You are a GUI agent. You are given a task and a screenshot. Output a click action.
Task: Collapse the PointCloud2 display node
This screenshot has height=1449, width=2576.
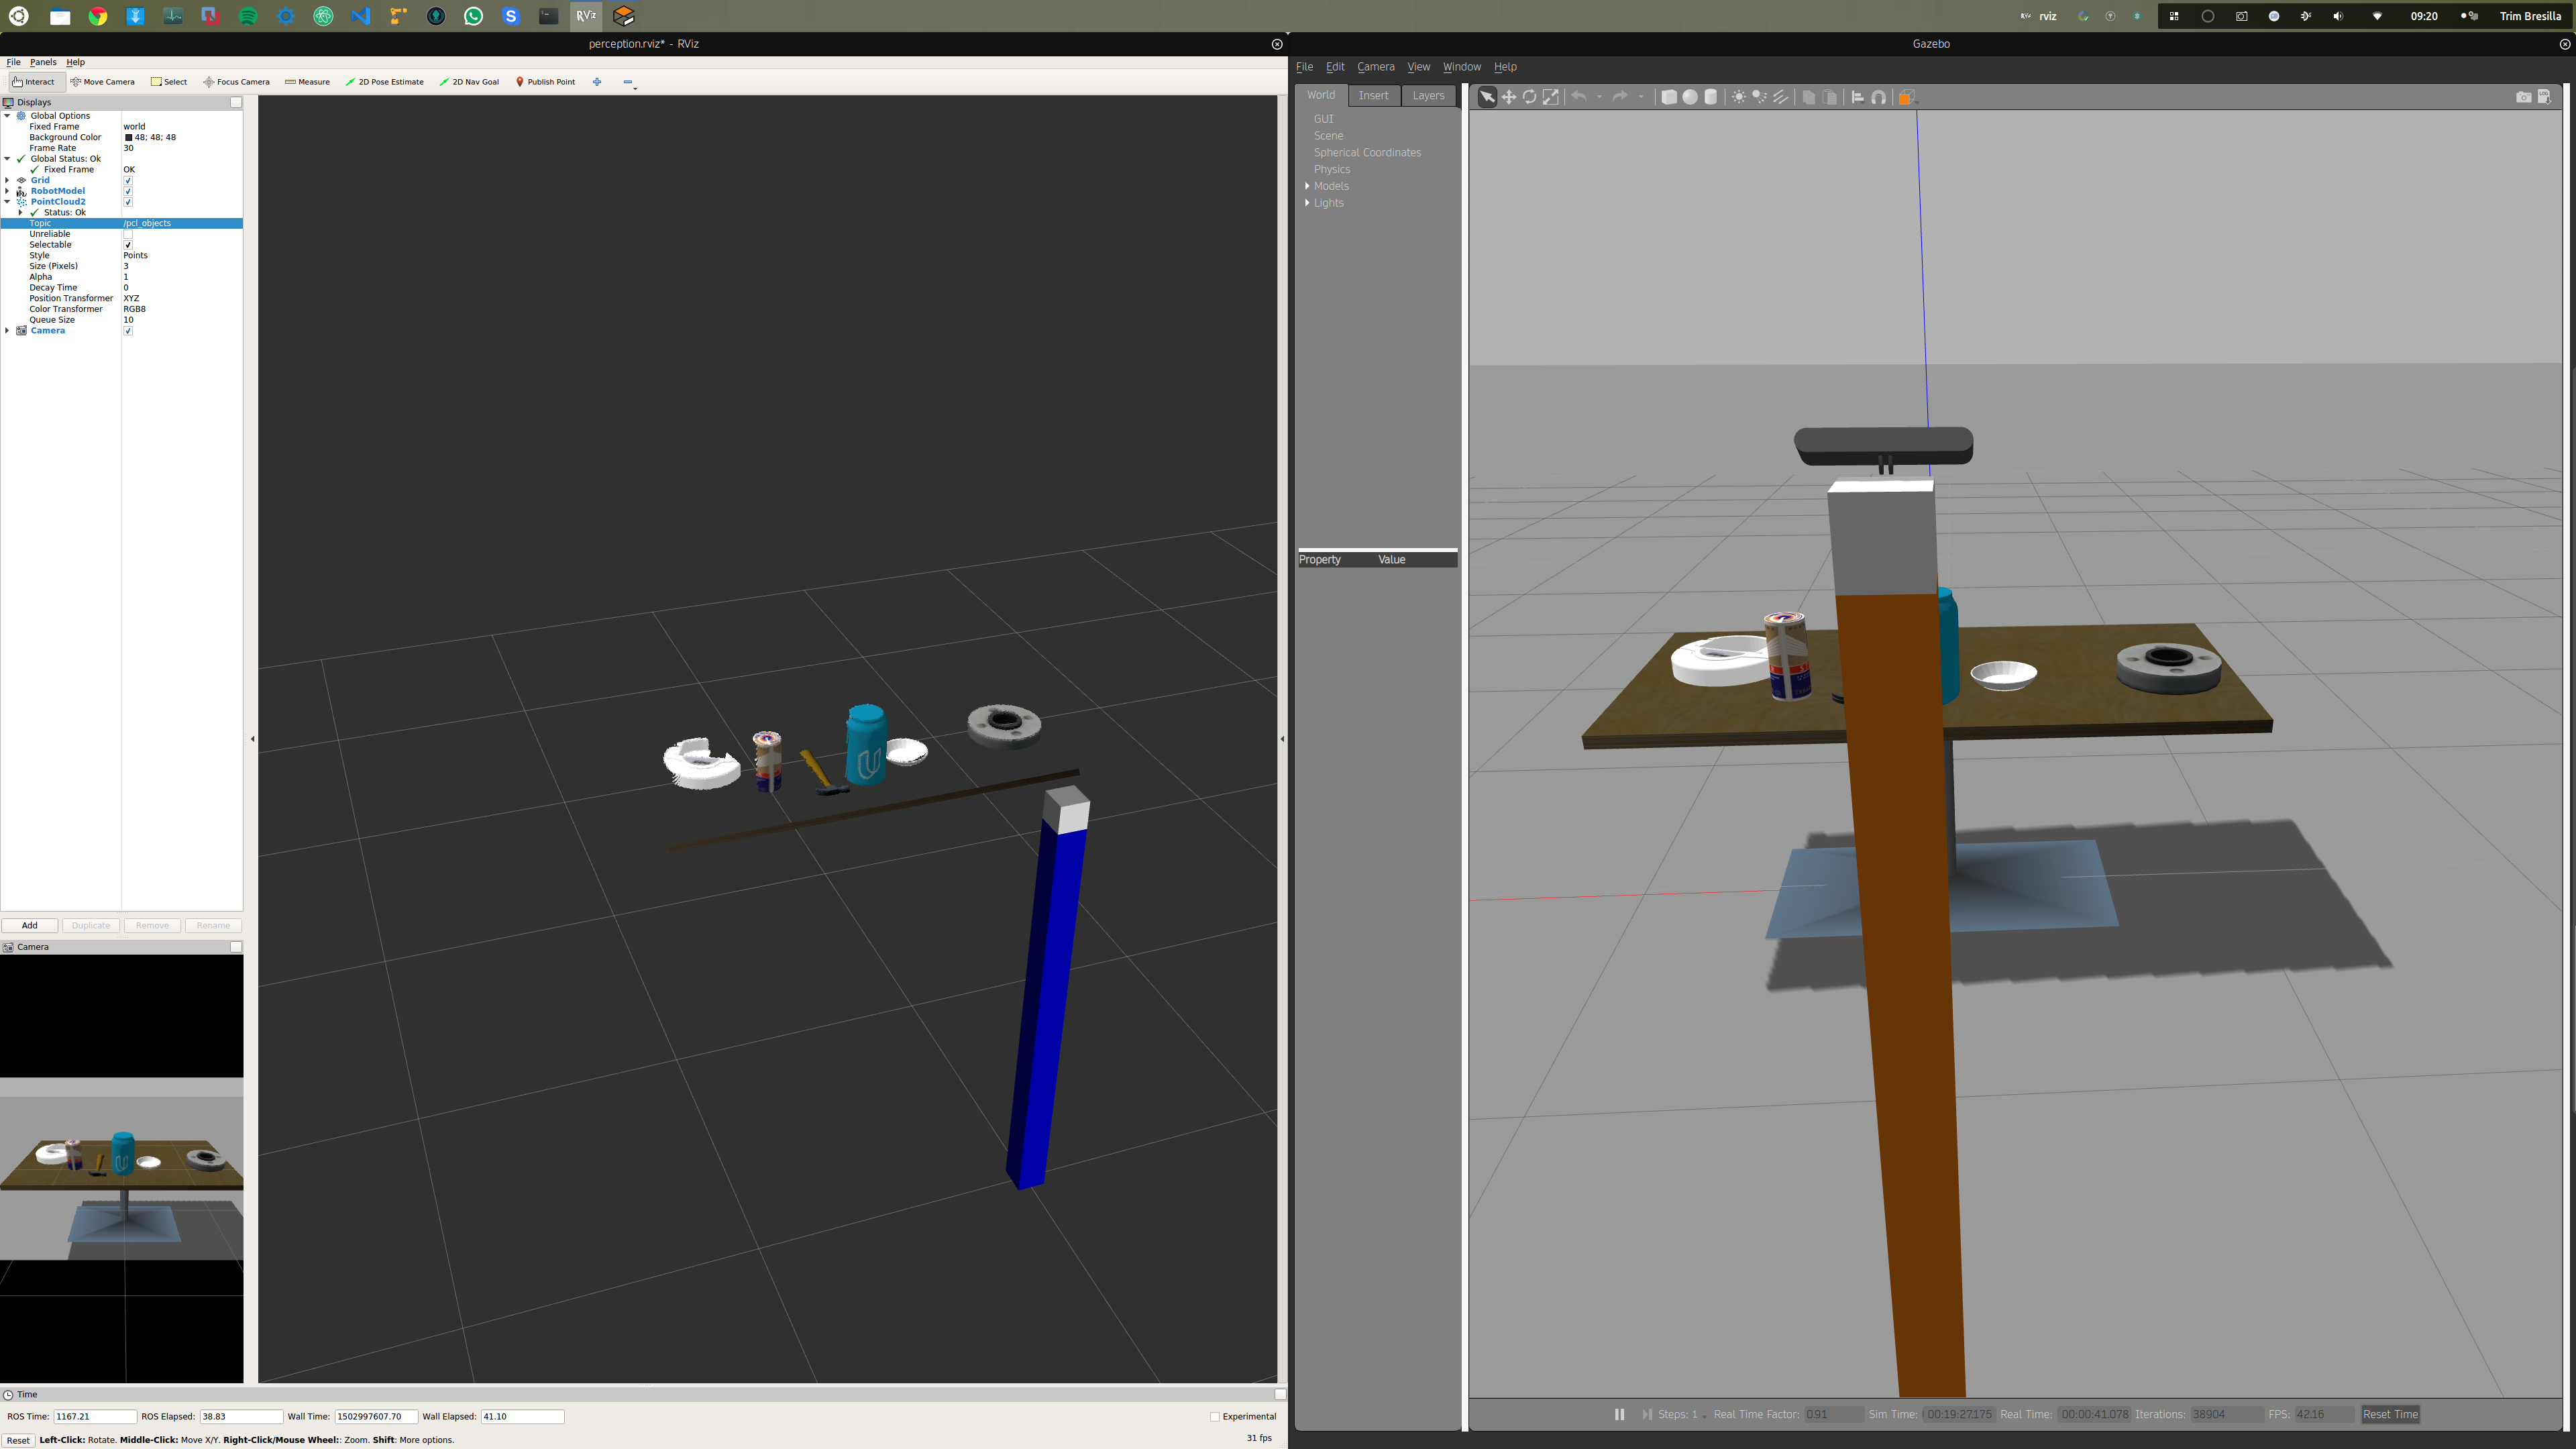tap(8, 202)
